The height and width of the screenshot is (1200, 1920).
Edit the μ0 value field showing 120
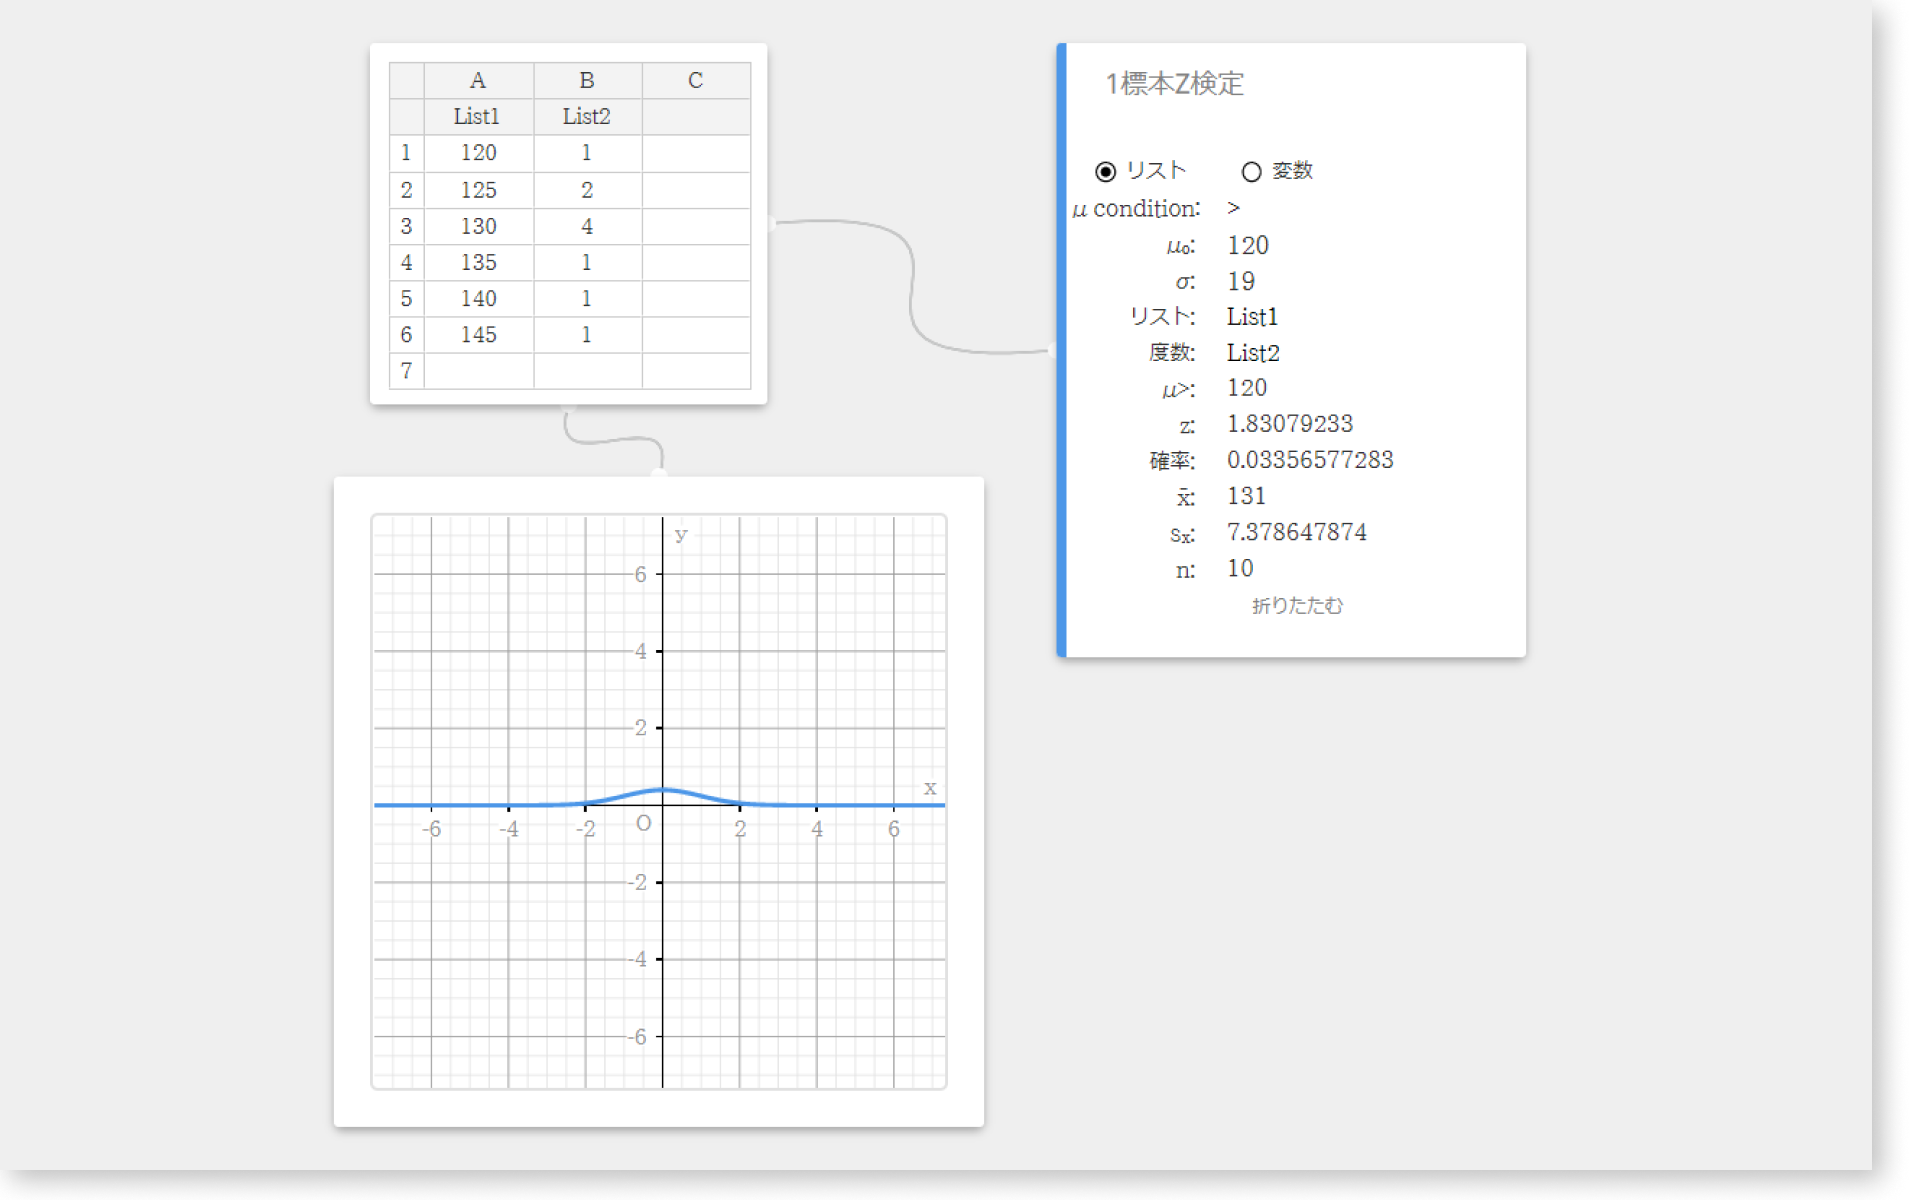pyautogui.click(x=1247, y=245)
